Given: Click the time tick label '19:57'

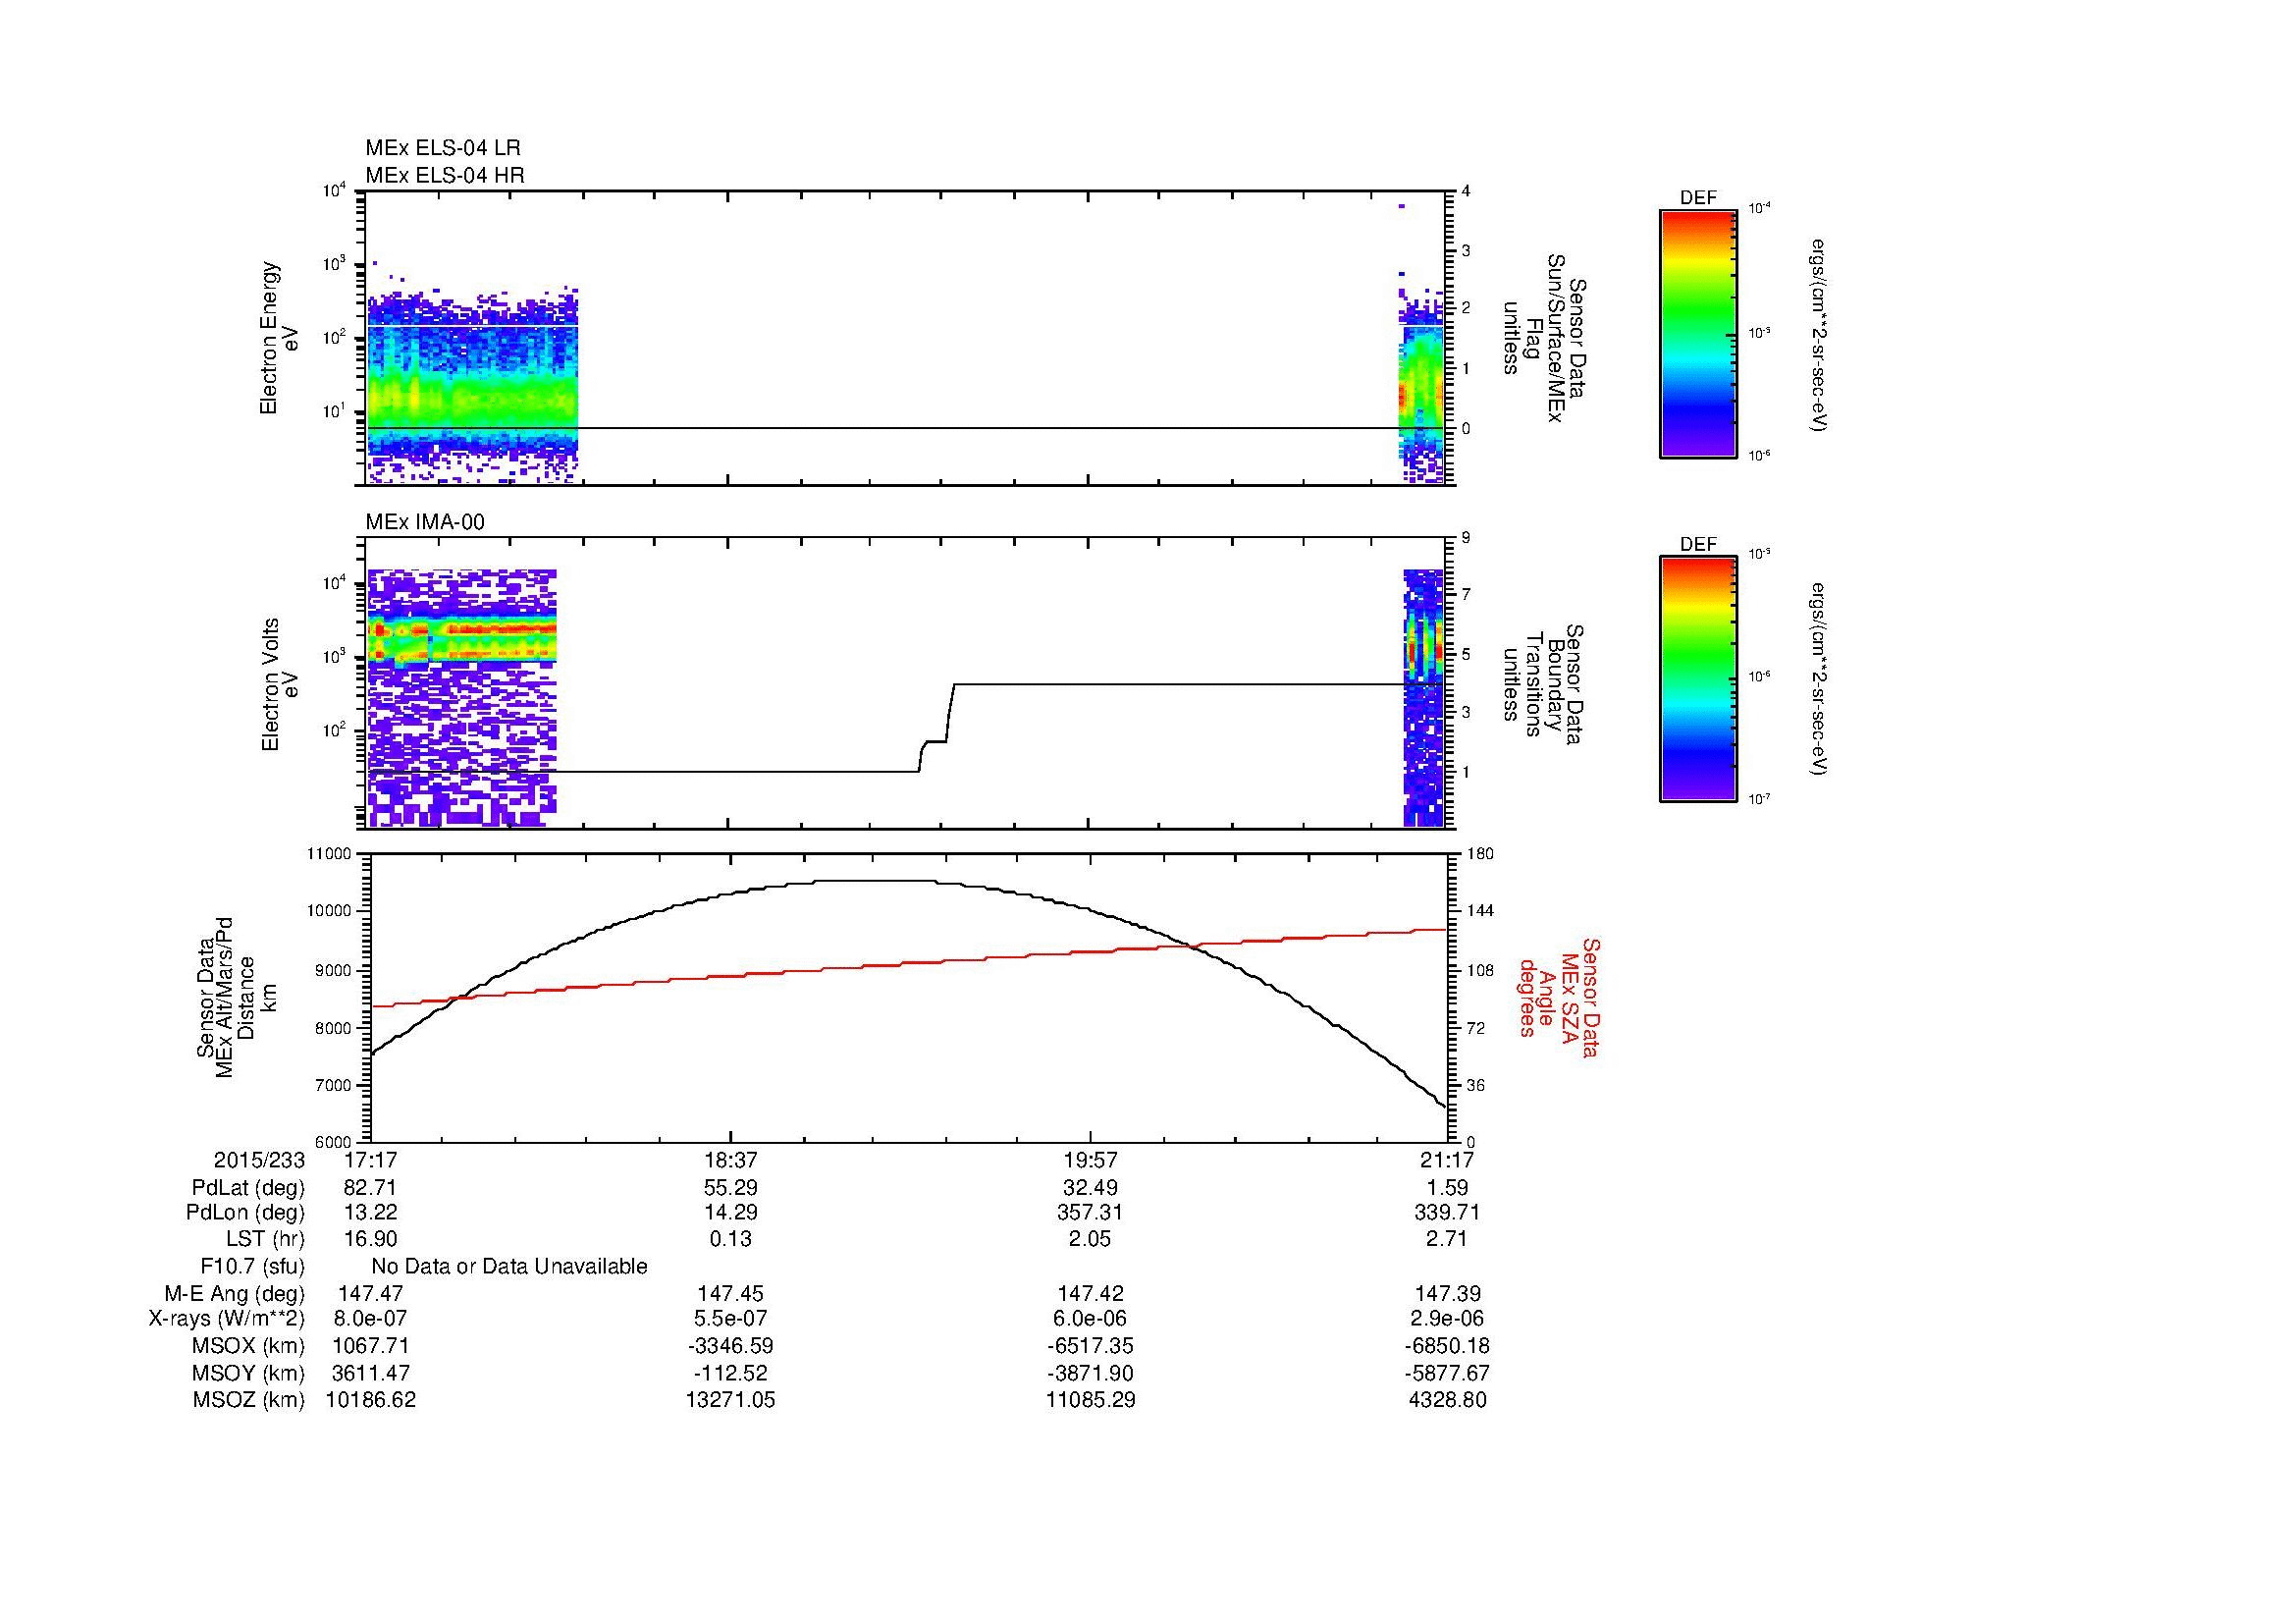Looking at the screenshot, I should click(1091, 1160).
